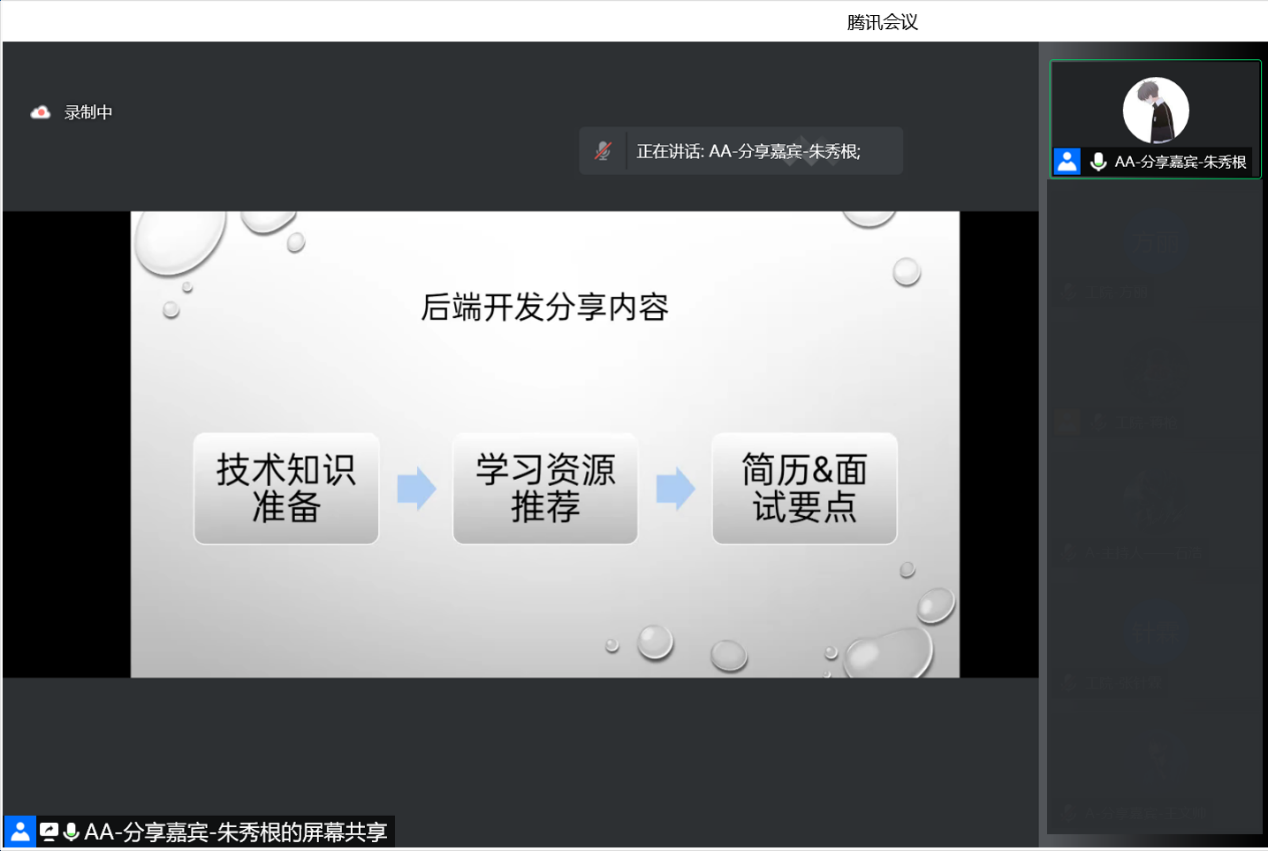Click the blue person icon at bottom-left corner

pos(20,831)
